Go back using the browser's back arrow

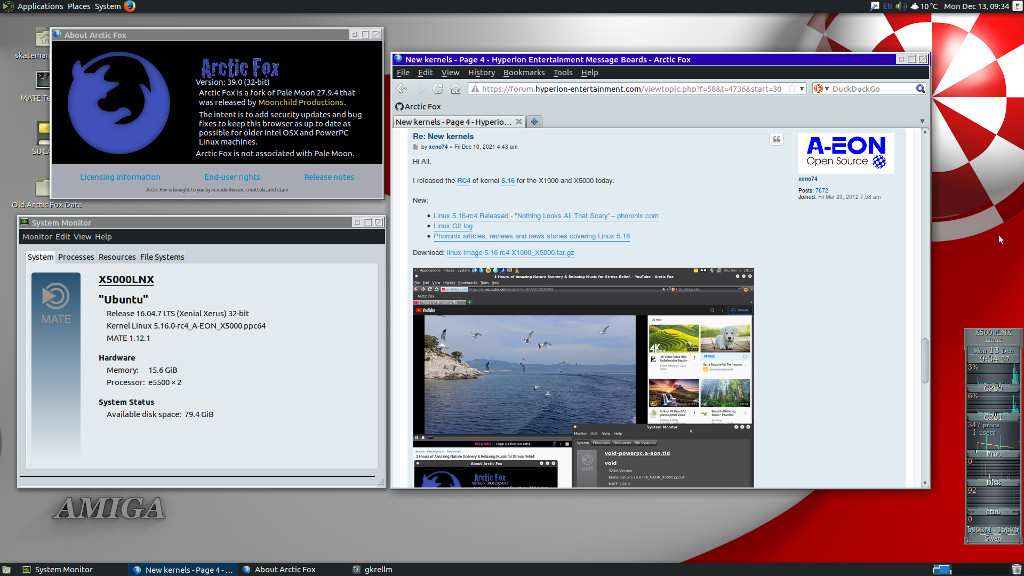402,89
